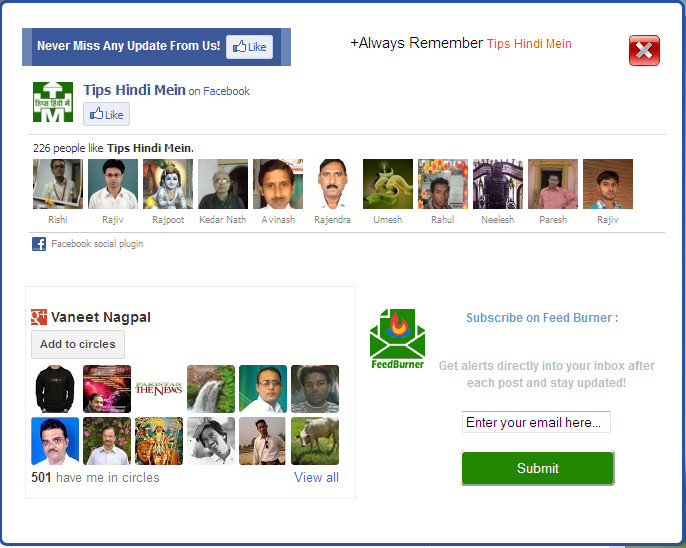Open Kedar Nath's profile picture

pyautogui.click(x=223, y=184)
